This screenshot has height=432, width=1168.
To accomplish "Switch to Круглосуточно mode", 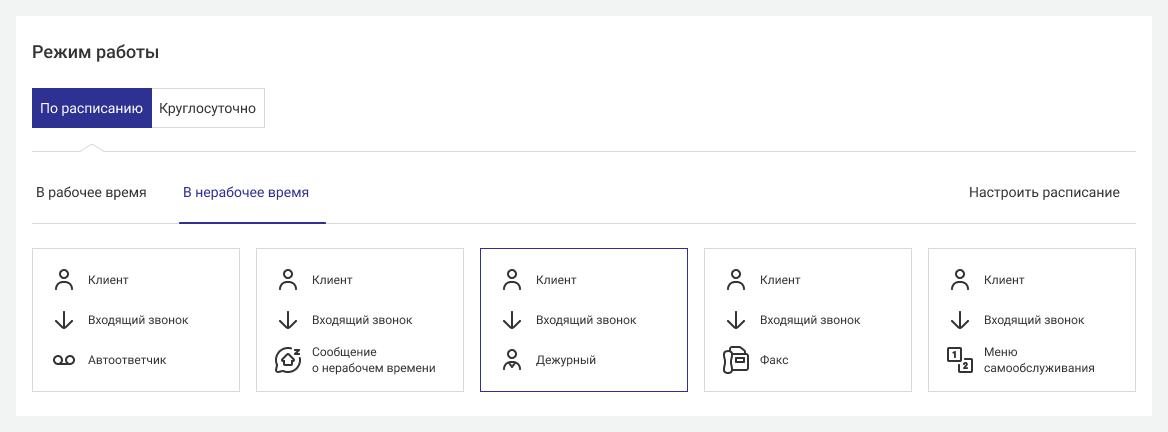I will (208, 108).
